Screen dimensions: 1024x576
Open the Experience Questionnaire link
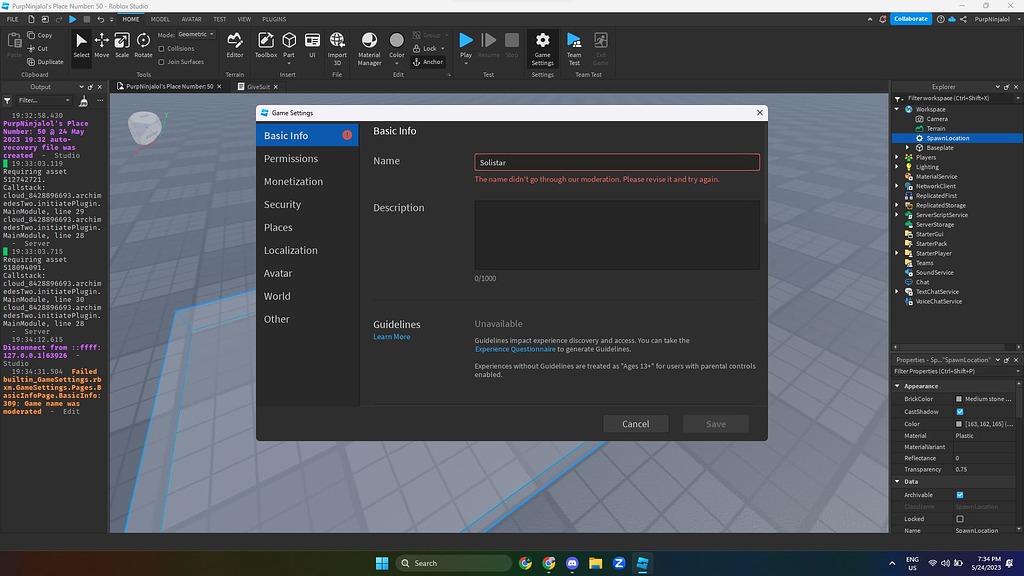coord(514,349)
